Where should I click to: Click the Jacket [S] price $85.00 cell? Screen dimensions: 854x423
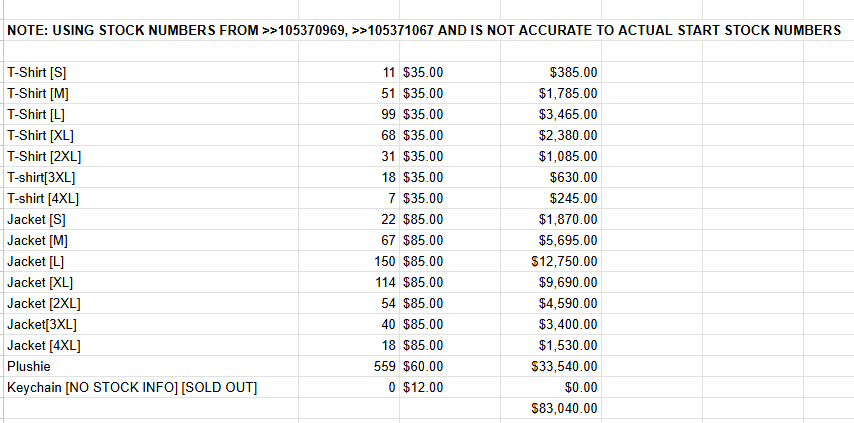[423, 219]
